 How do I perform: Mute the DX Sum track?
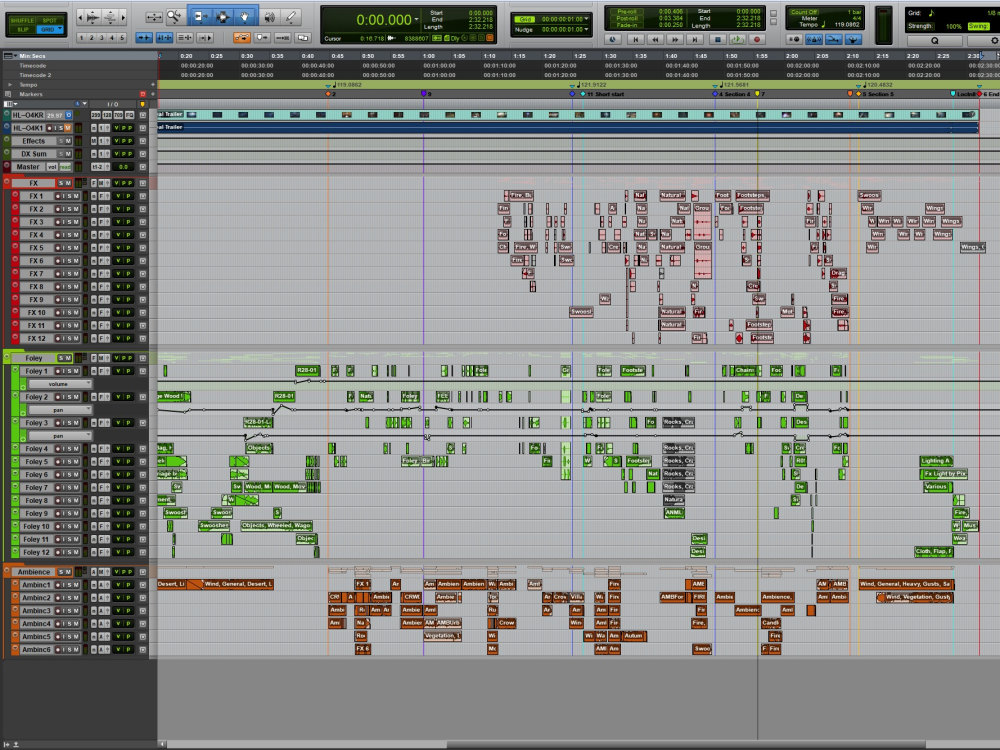coord(68,154)
